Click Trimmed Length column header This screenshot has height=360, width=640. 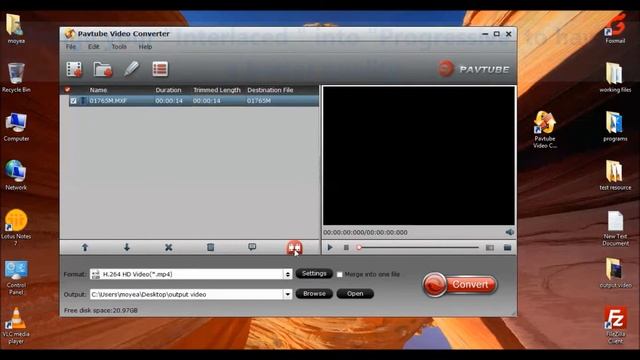pyautogui.click(x=217, y=90)
